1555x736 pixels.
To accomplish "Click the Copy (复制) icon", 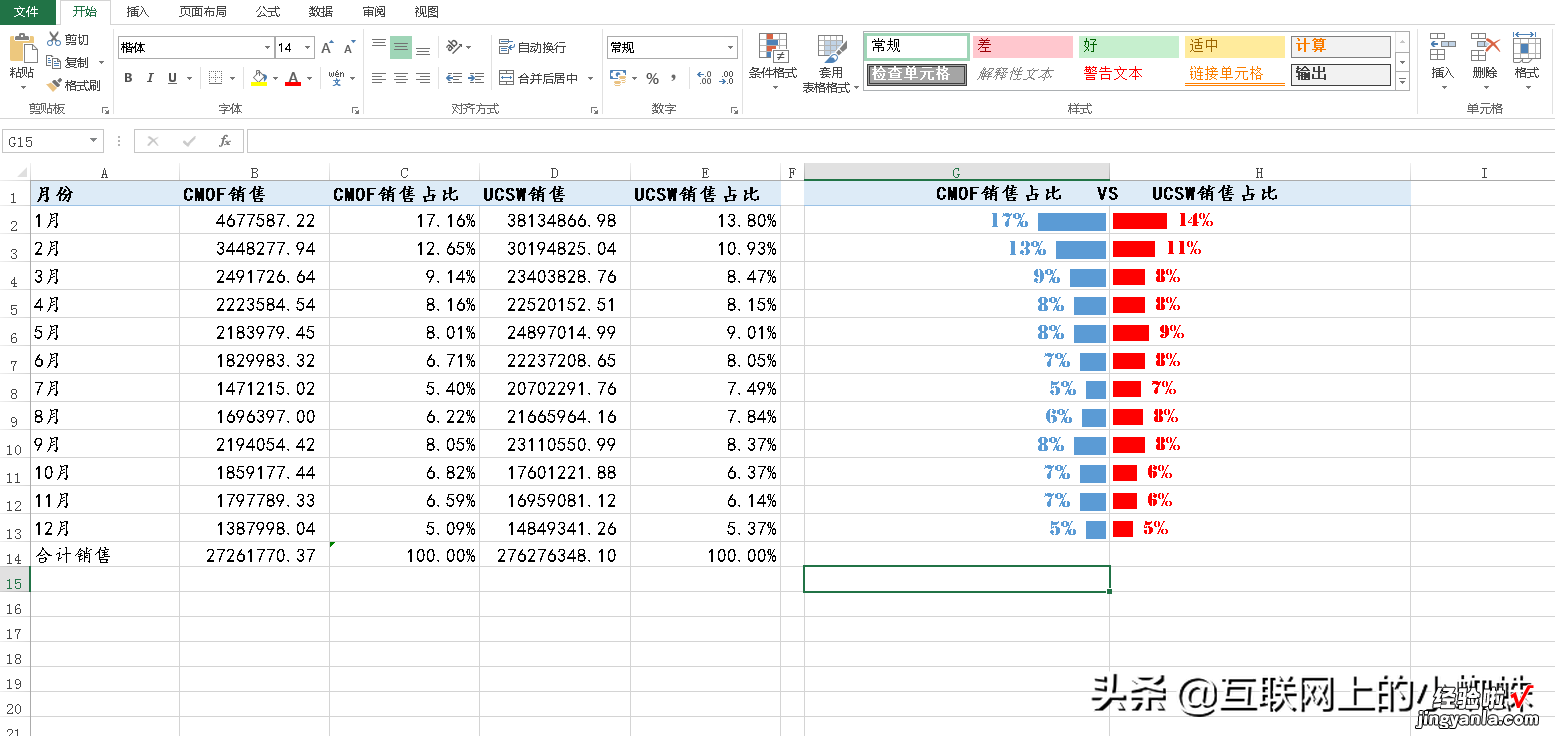I will (54, 62).
